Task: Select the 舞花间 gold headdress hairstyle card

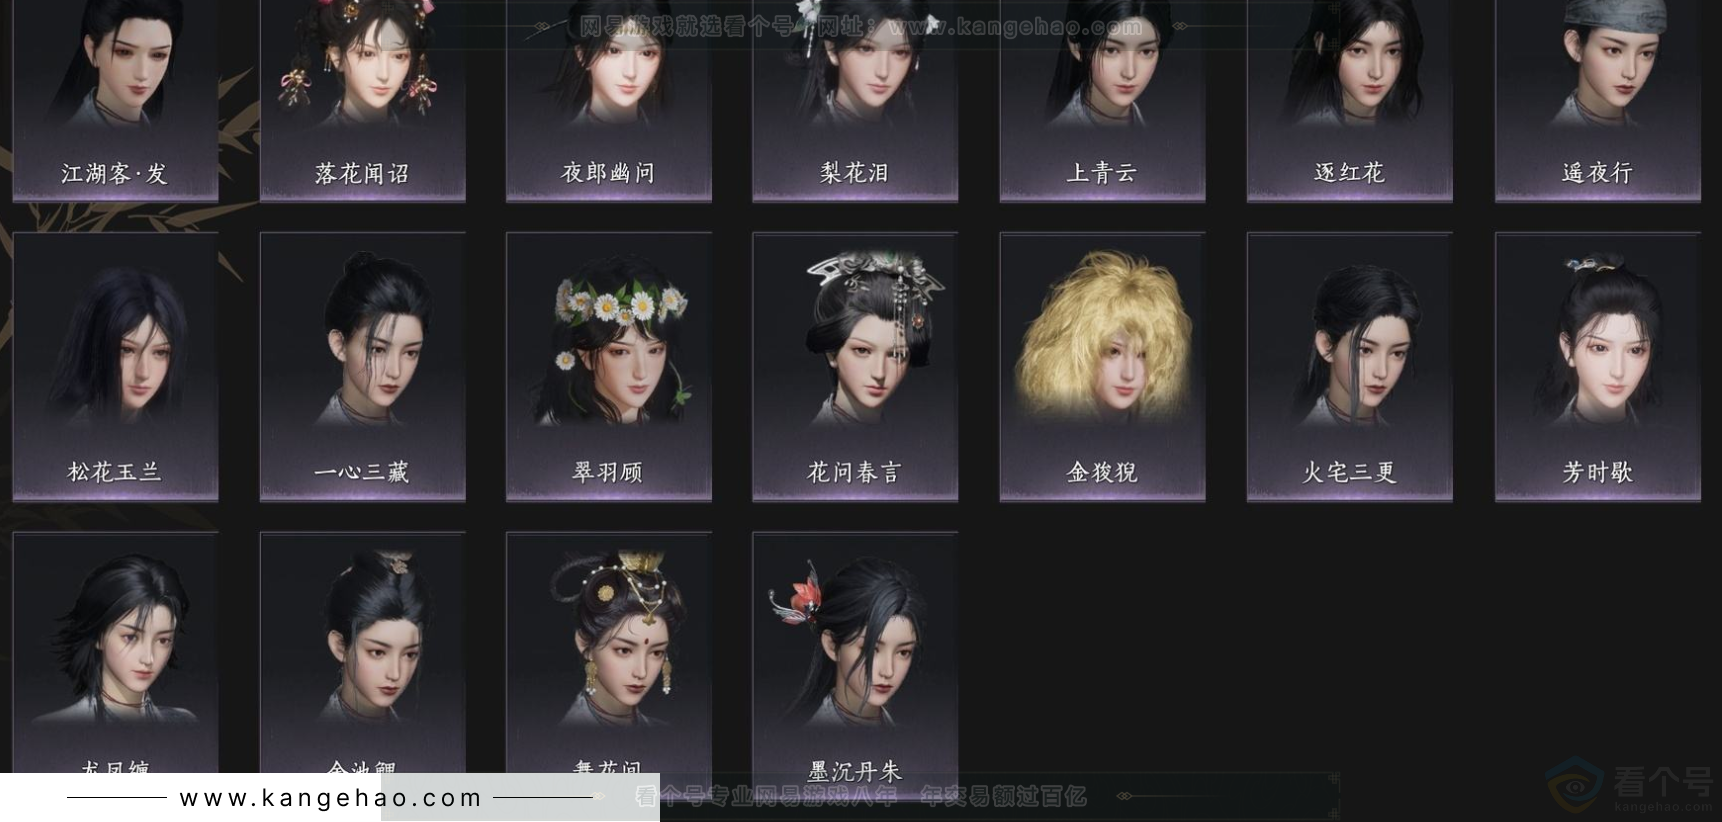Action: [x=609, y=652]
